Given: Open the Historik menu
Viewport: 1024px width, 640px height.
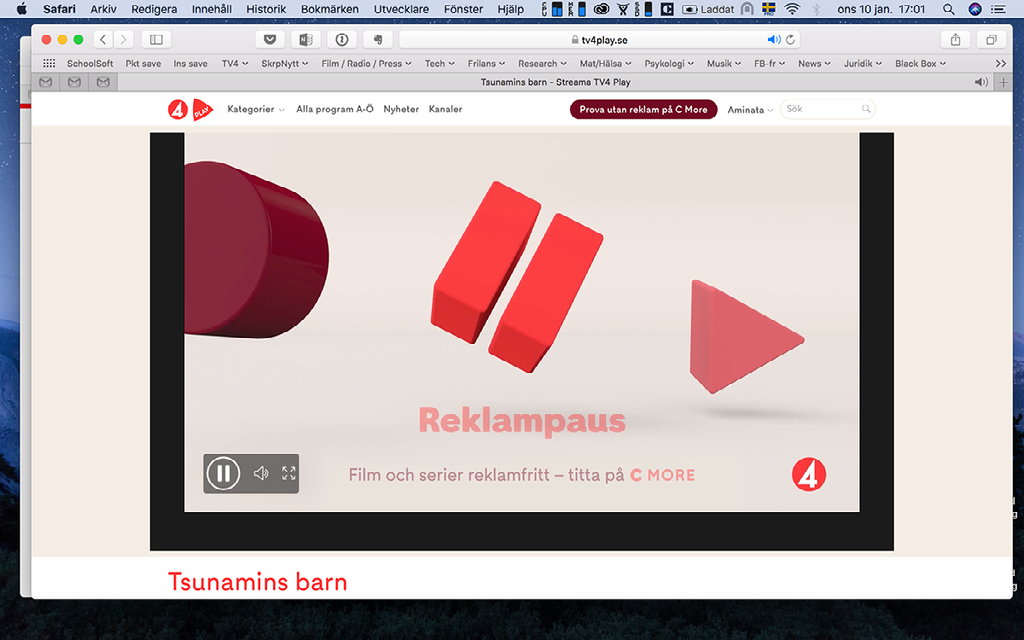Looking at the screenshot, I should (x=266, y=9).
